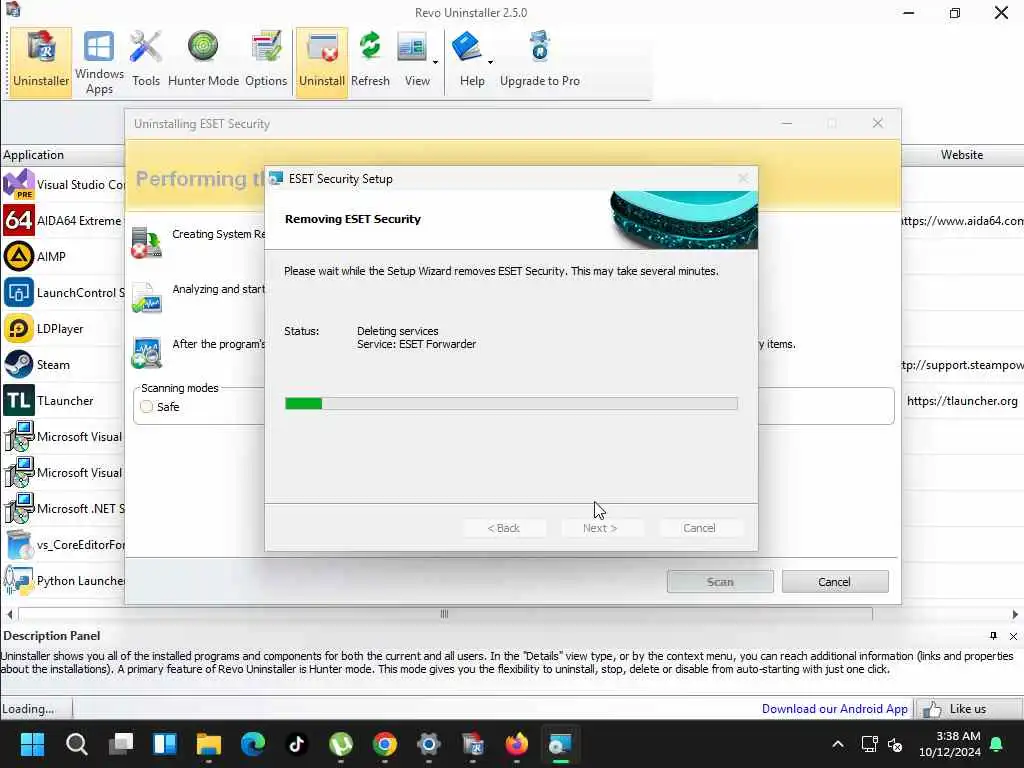
Task: Click the after-uninstall scan step icon
Action: pyautogui.click(x=146, y=353)
